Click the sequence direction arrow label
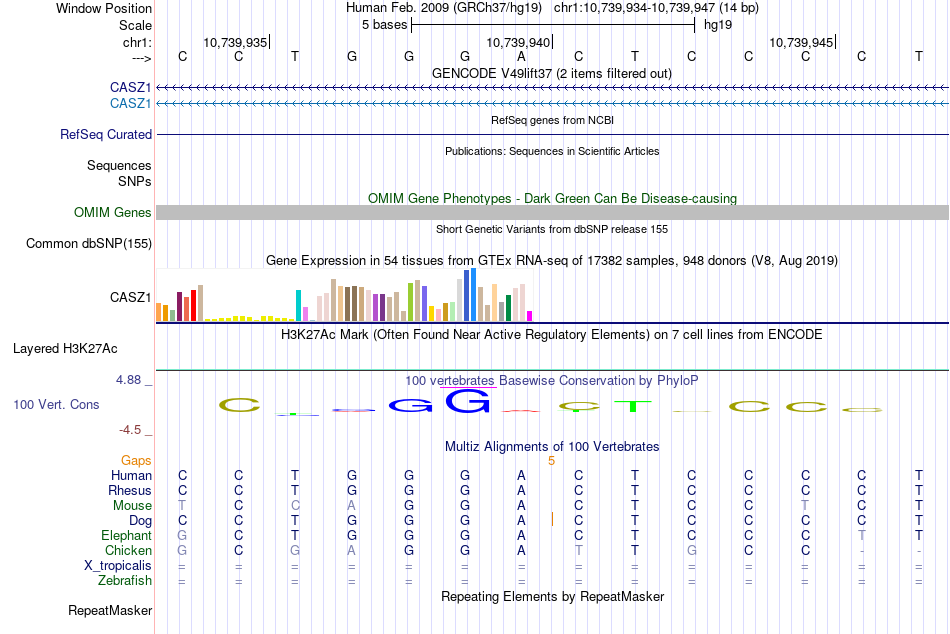This screenshot has height=634, width=950. [x=142, y=58]
